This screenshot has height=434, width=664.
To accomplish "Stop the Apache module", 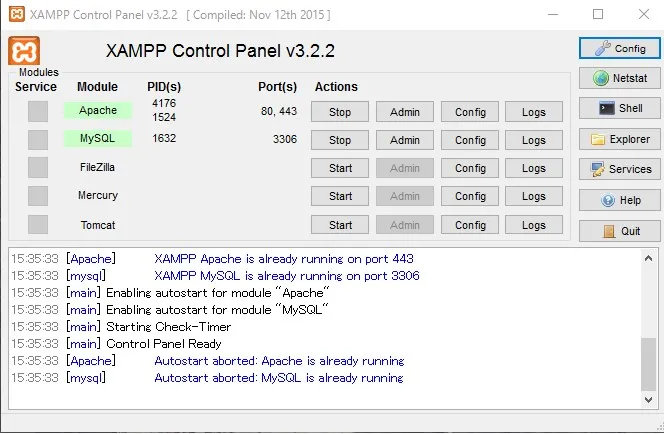I will [340, 112].
